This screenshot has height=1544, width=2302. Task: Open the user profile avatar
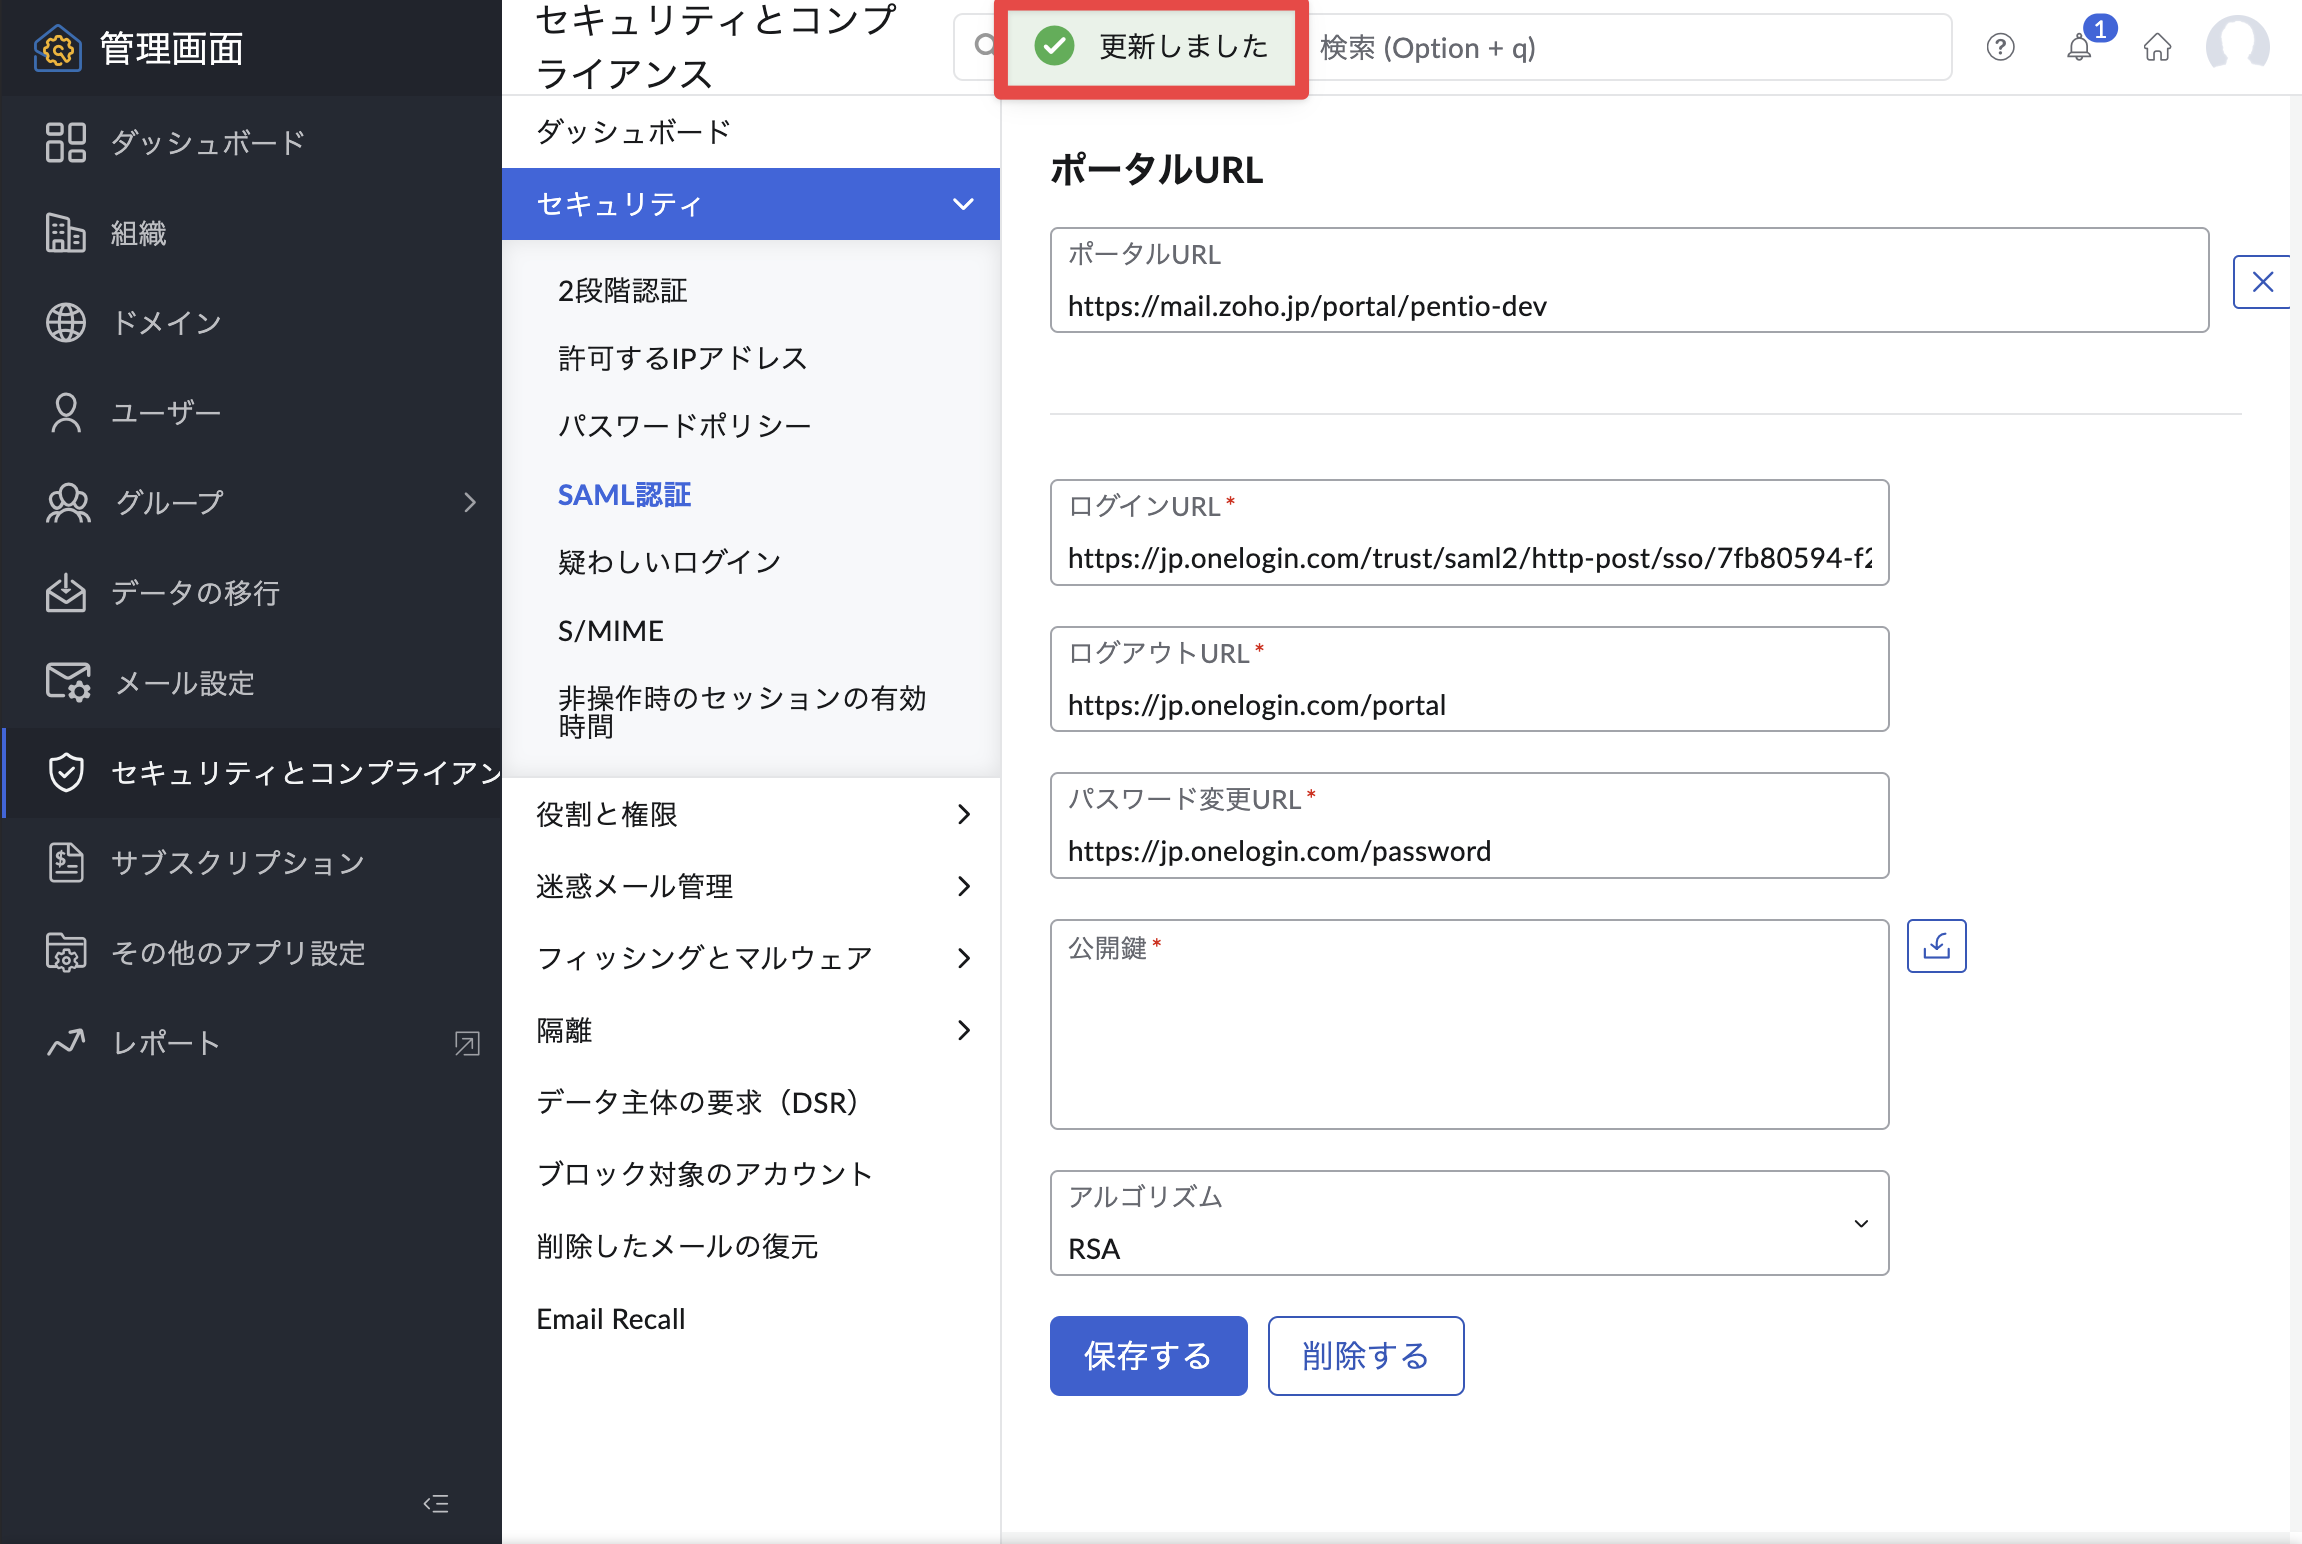pyautogui.click(x=2238, y=47)
